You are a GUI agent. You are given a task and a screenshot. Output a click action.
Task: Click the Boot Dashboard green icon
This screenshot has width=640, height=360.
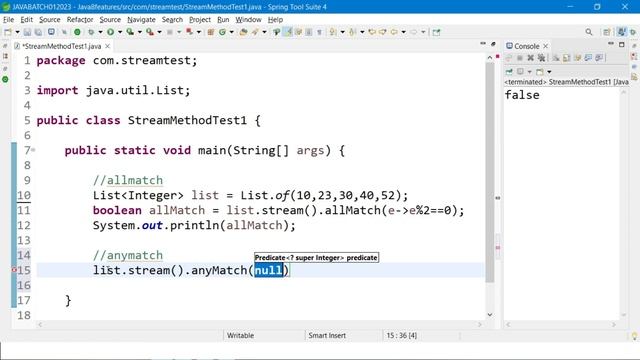coord(77,32)
